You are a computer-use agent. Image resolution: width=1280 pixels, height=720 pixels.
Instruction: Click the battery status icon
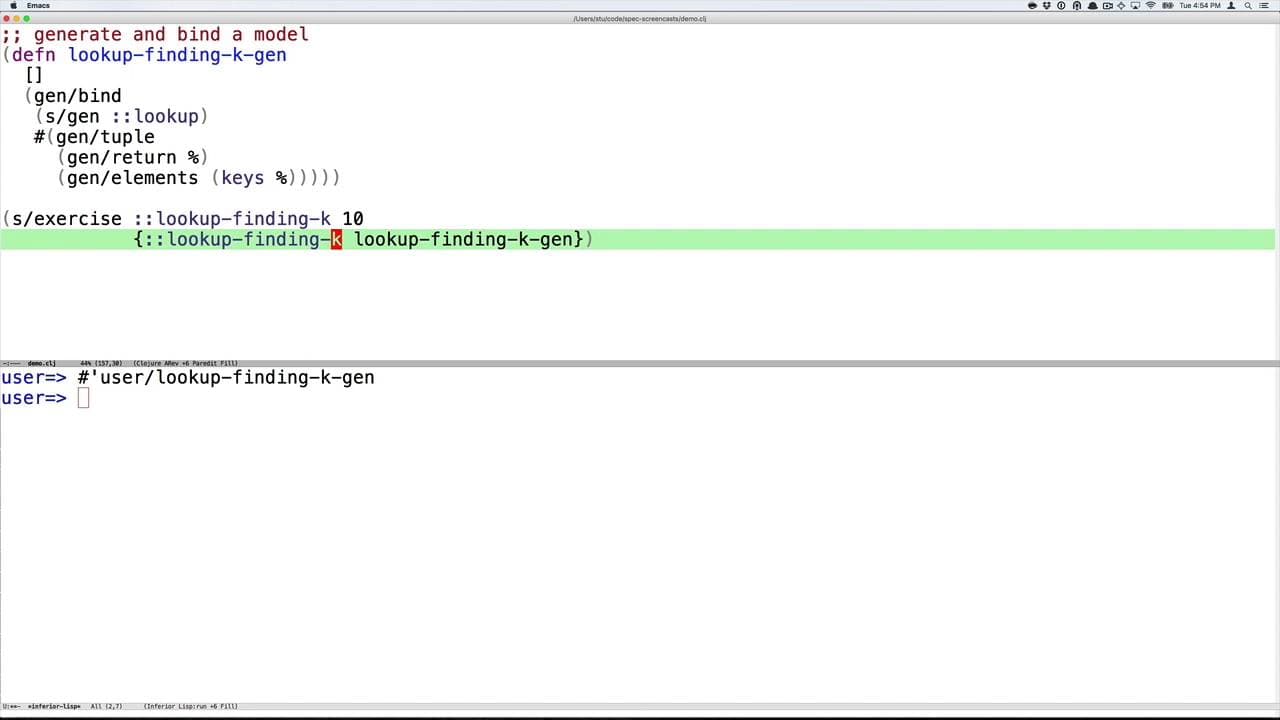(1168, 5)
